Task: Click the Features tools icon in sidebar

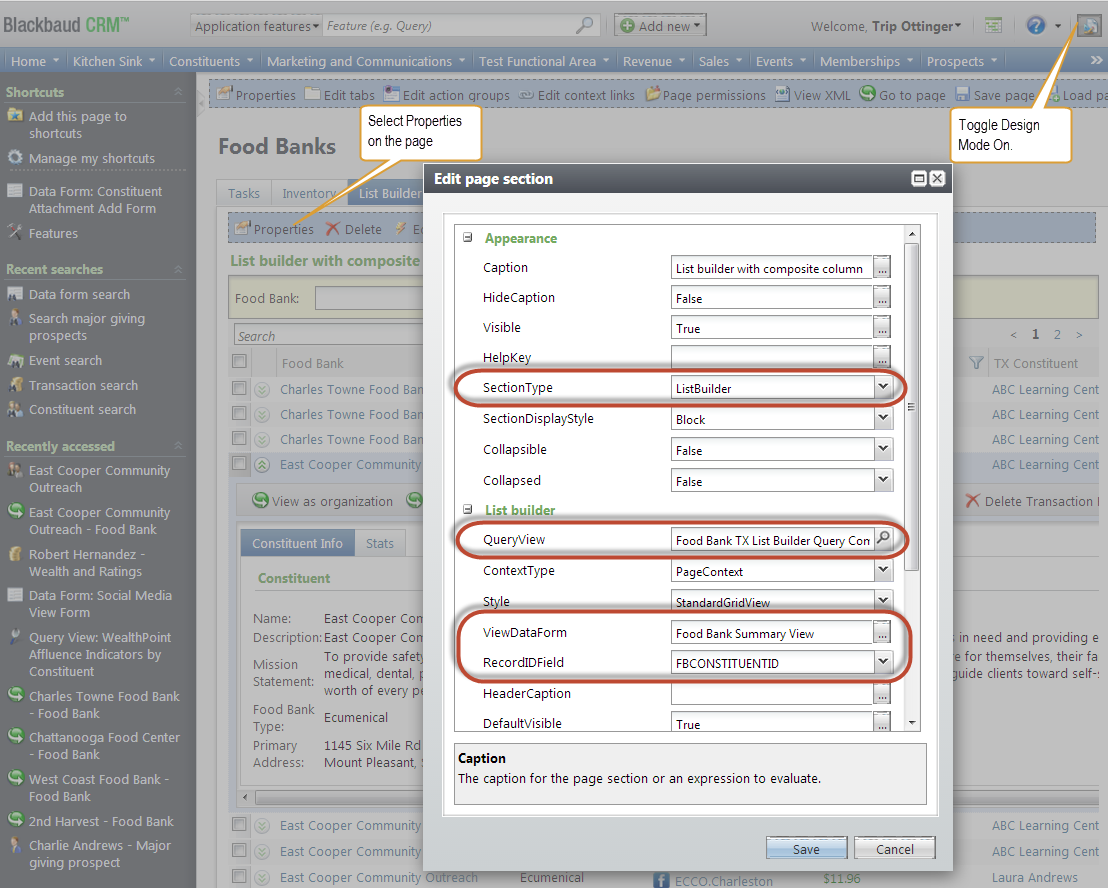Action: (x=15, y=232)
